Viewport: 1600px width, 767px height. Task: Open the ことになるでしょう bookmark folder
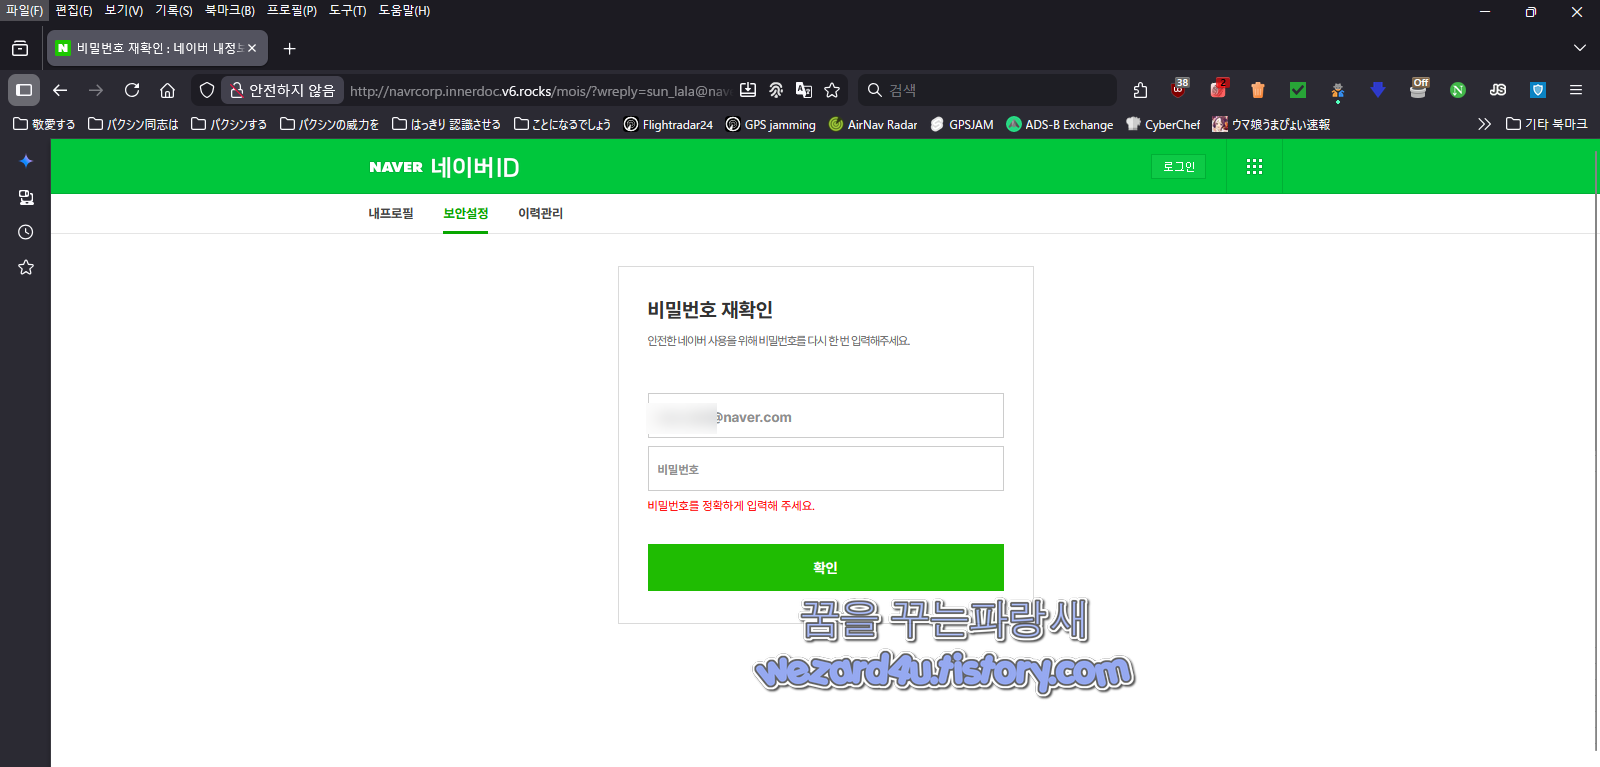[562, 124]
